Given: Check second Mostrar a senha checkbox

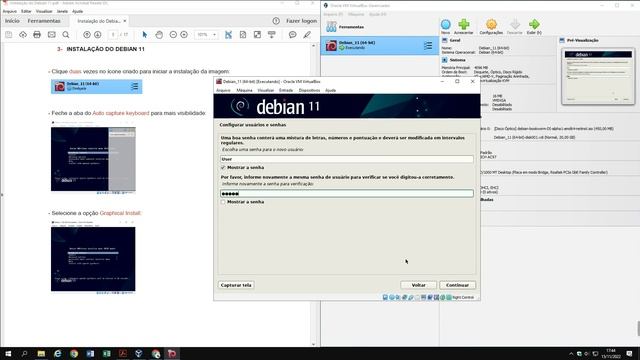Looking at the screenshot, I should click(x=223, y=202).
